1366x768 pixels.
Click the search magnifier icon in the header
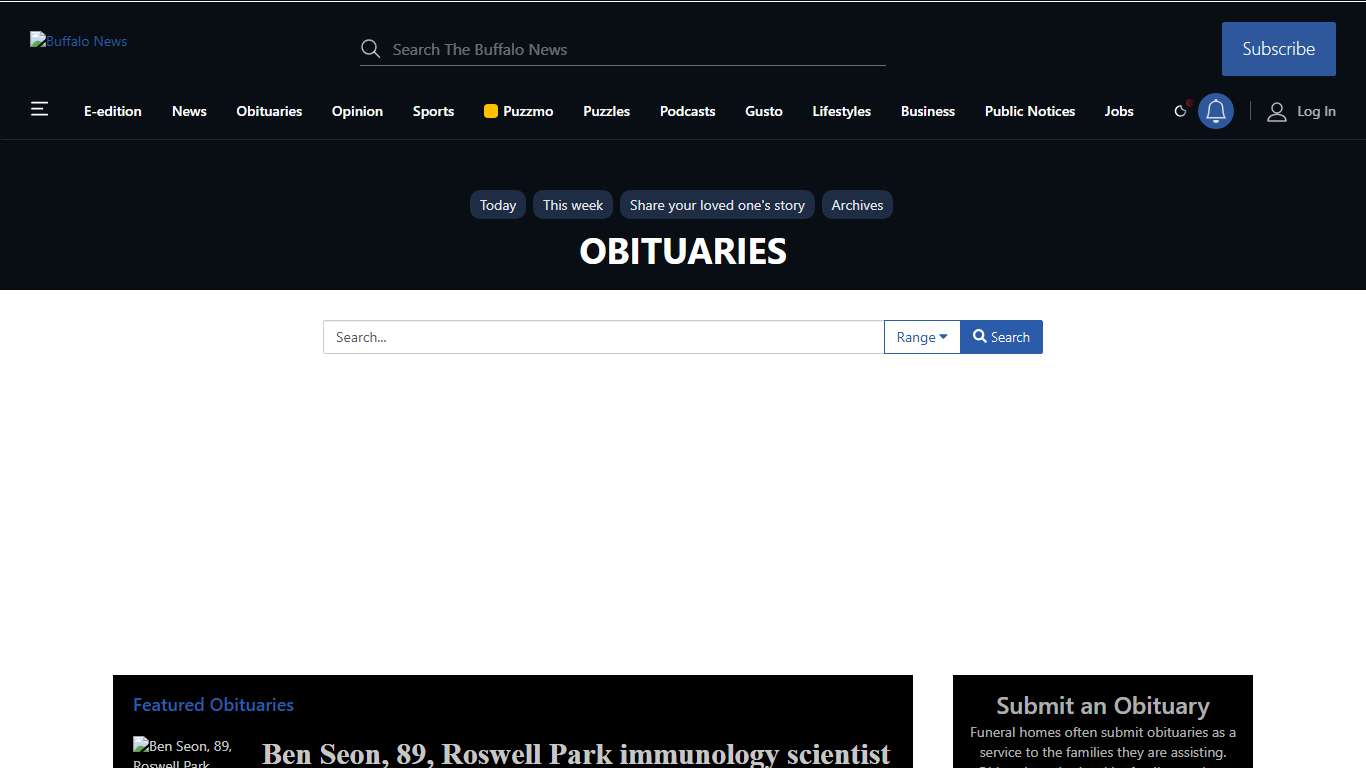click(370, 48)
